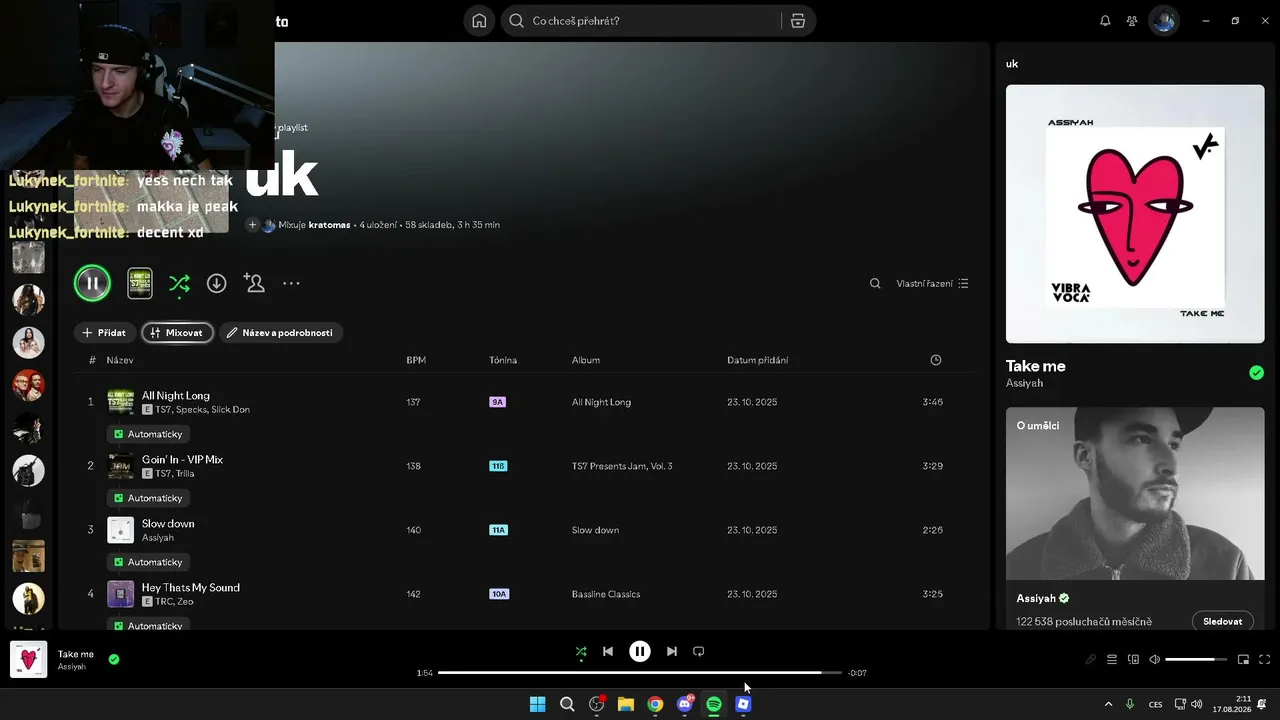Click the 11B key badge for Goin' In
Viewport: 1280px width, 720px height.
(498, 466)
